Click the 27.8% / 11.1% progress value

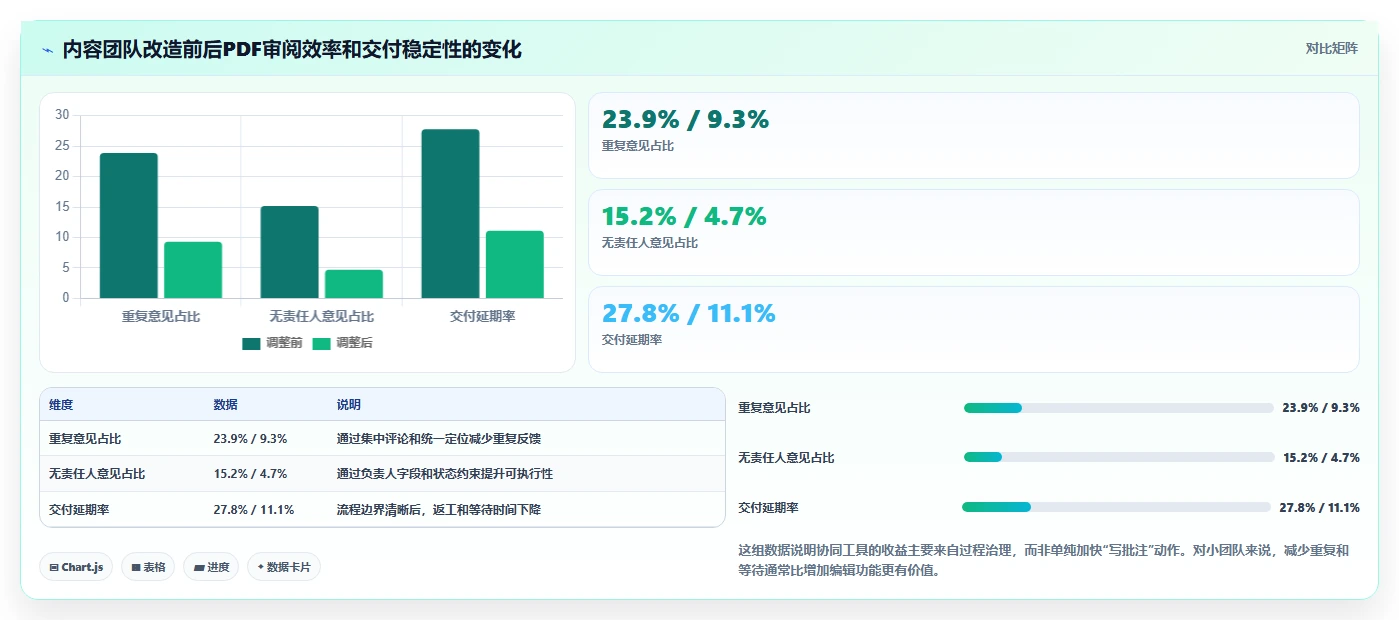pos(1319,507)
